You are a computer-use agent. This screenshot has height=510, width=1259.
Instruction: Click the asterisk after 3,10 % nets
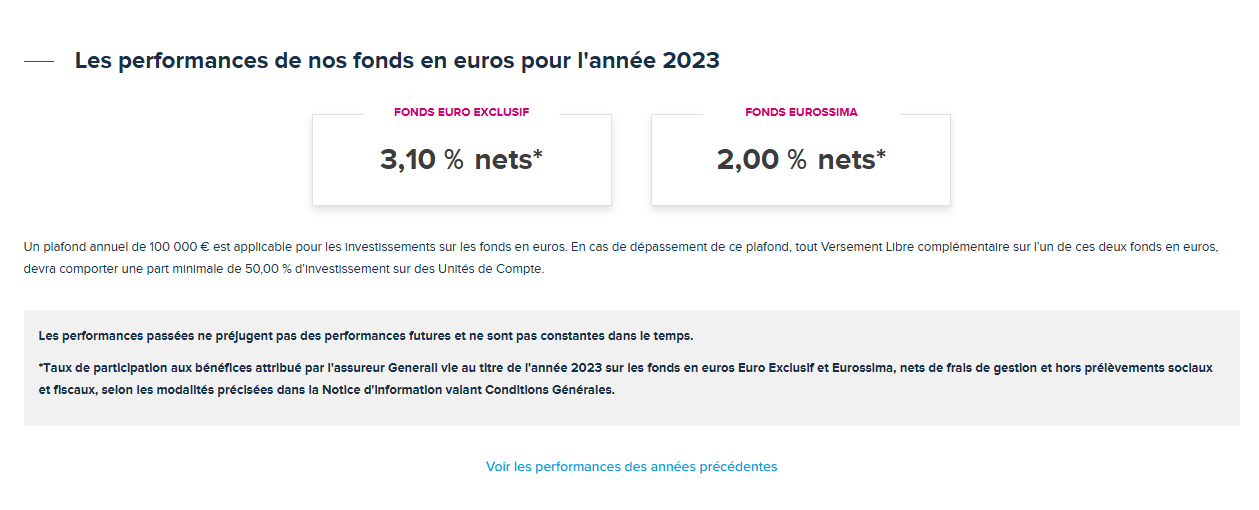point(538,155)
